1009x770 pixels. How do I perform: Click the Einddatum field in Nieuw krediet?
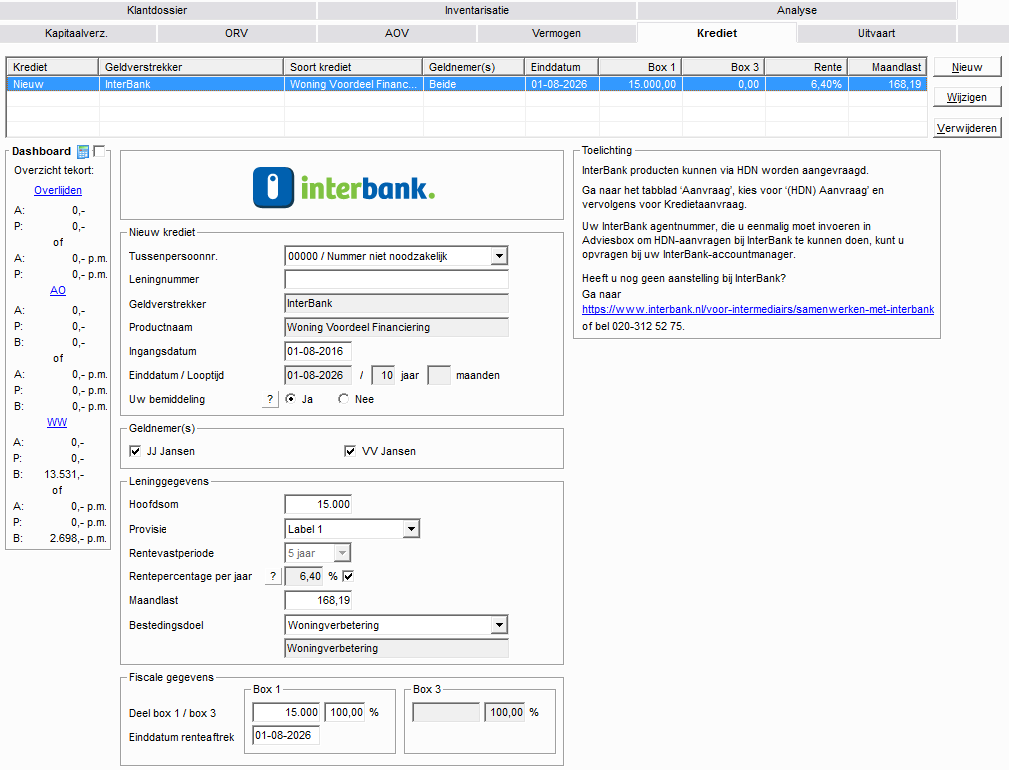click(318, 375)
